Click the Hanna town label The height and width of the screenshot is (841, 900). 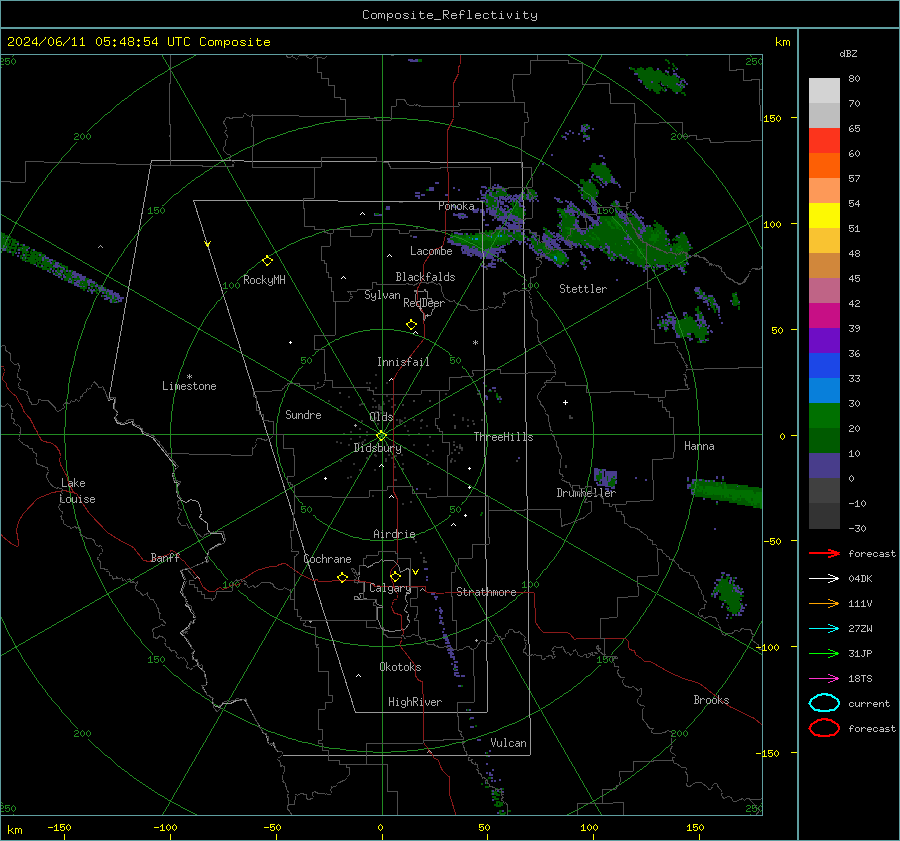tap(699, 446)
